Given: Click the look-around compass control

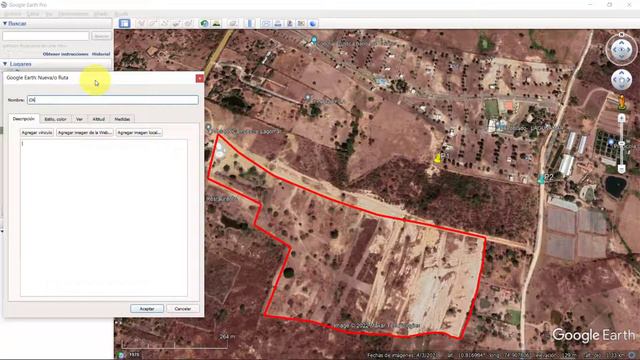Looking at the screenshot, I should [621, 50].
